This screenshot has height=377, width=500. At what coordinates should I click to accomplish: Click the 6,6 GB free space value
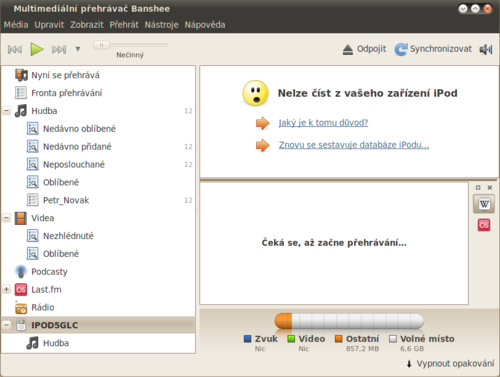coord(412,349)
